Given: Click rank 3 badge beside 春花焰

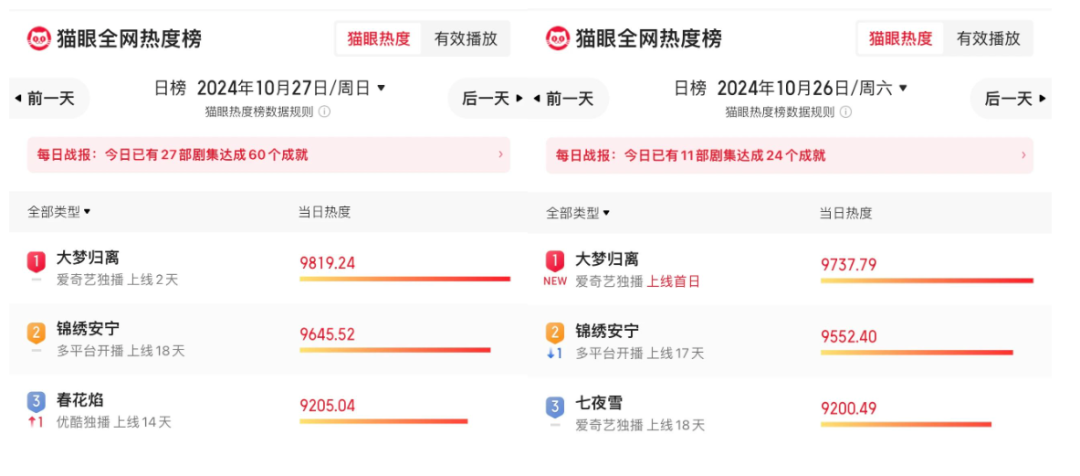Looking at the screenshot, I should (36, 402).
